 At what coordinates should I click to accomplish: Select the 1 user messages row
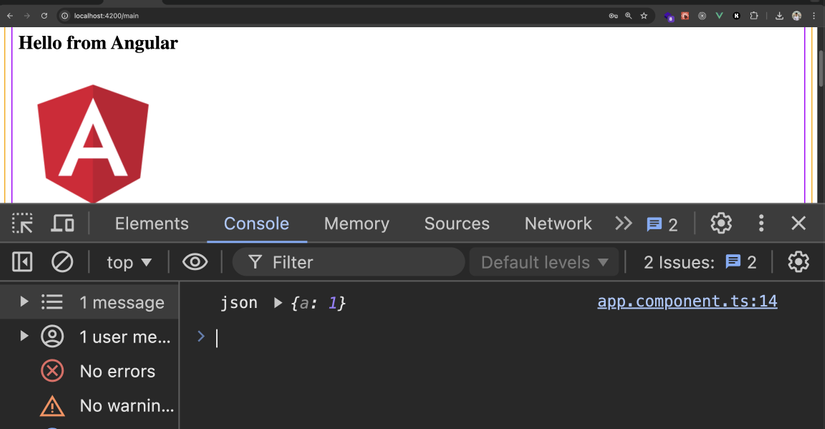click(x=89, y=336)
